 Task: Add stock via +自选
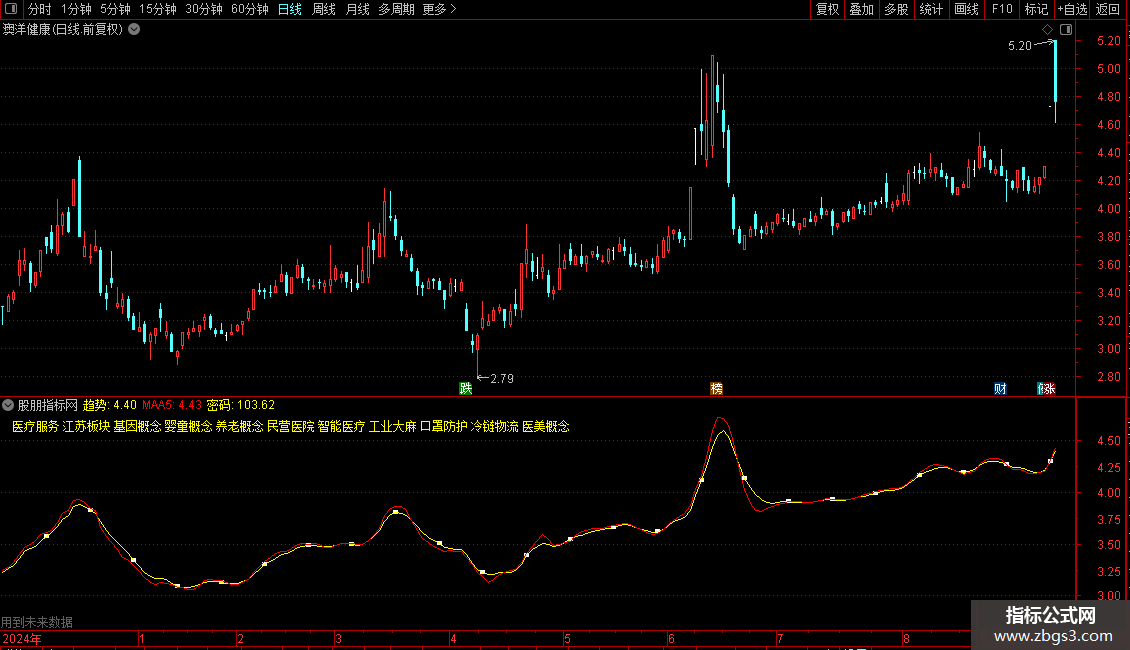click(x=1072, y=9)
